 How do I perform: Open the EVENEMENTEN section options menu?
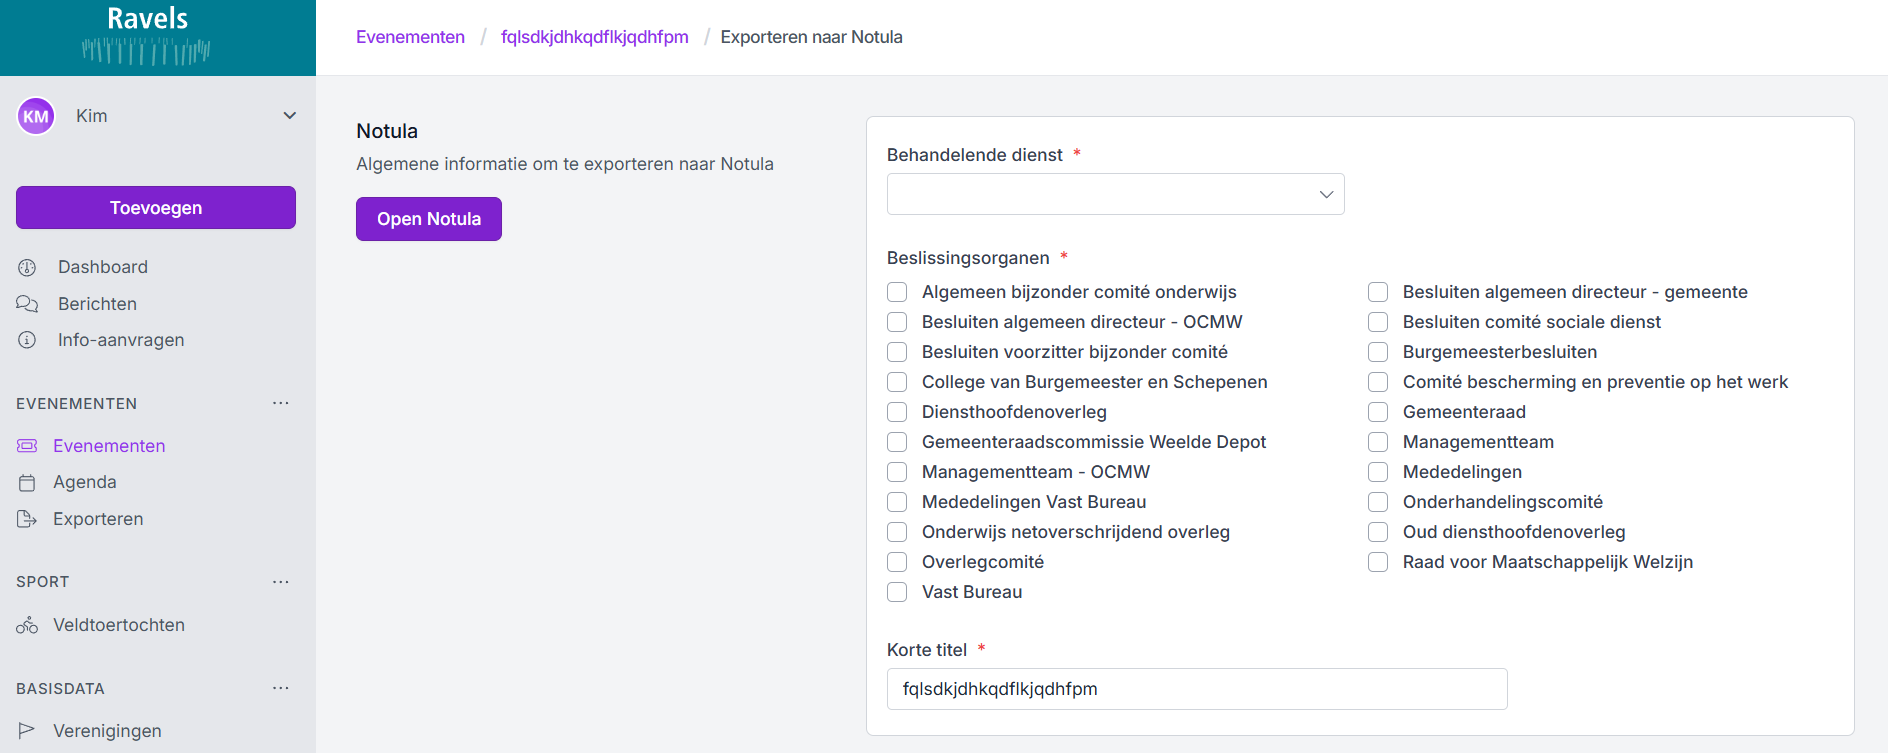pyautogui.click(x=281, y=403)
